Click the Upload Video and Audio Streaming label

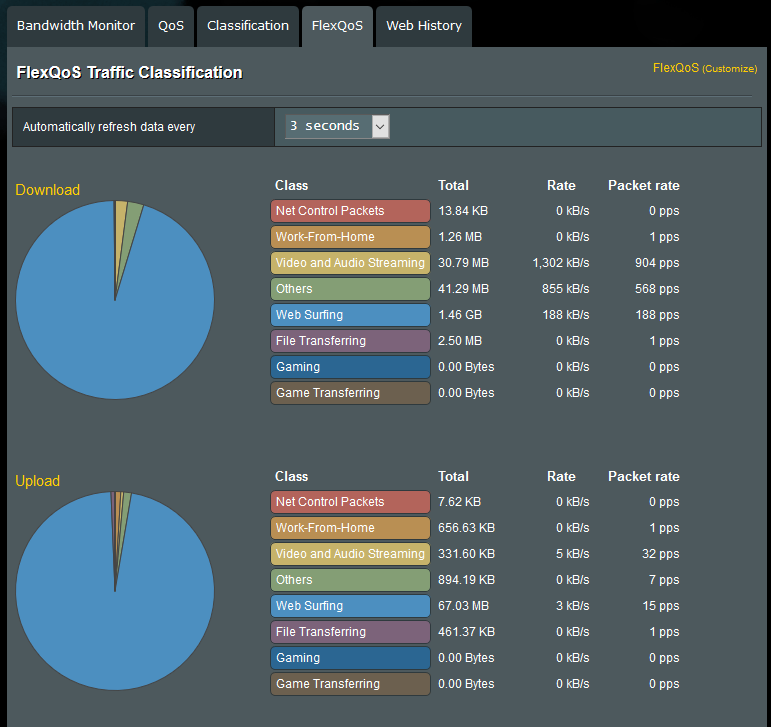click(x=350, y=554)
